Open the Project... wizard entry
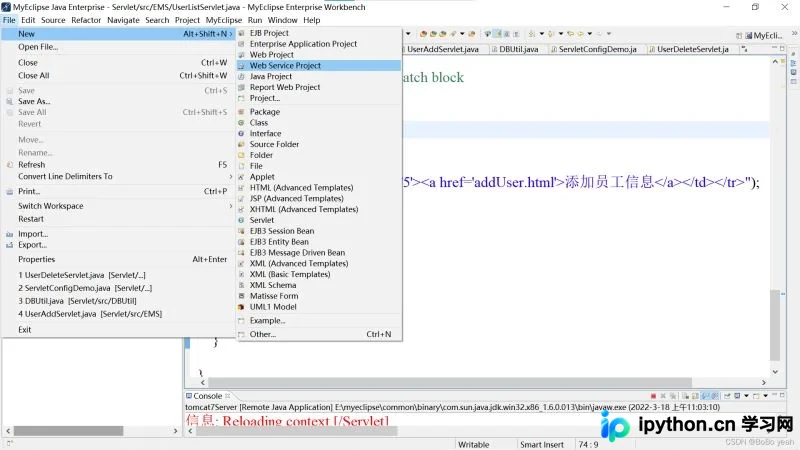Image resolution: width=800 pixels, height=450 pixels. (319, 98)
